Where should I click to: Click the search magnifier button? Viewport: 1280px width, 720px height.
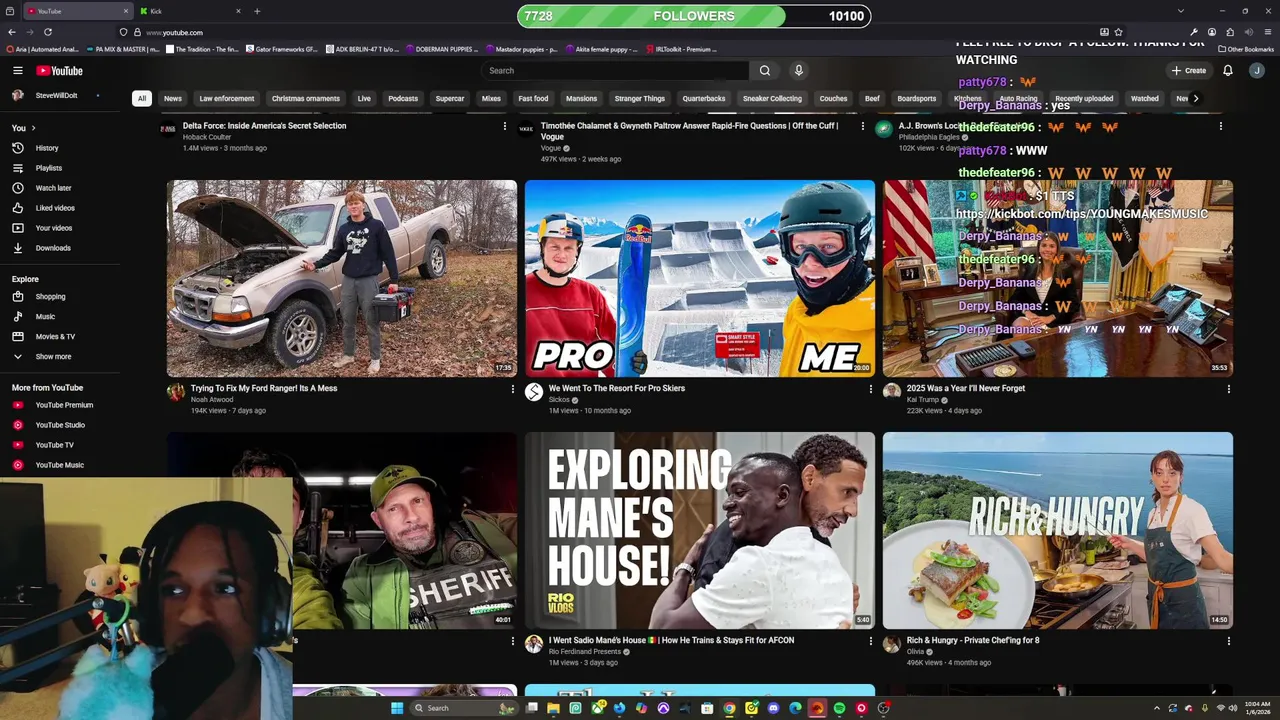point(765,71)
